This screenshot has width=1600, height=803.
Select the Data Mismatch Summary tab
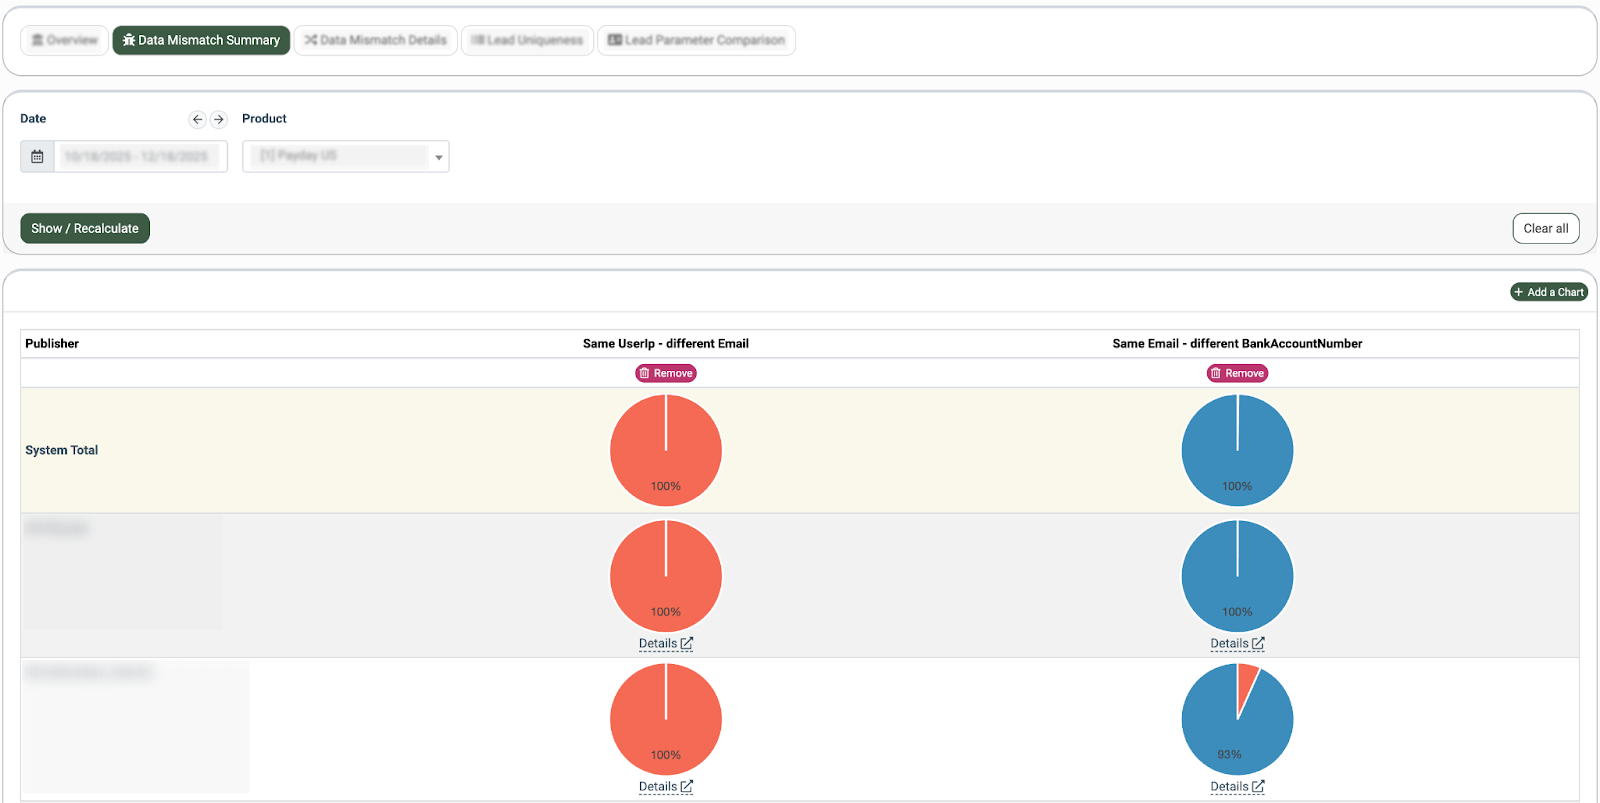pyautogui.click(x=201, y=40)
